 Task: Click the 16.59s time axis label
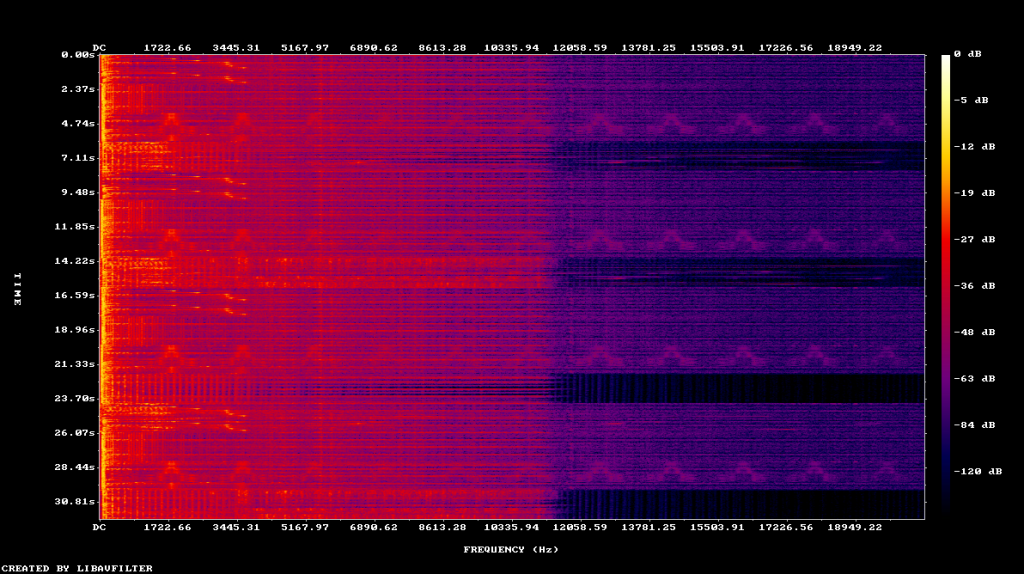pos(74,295)
